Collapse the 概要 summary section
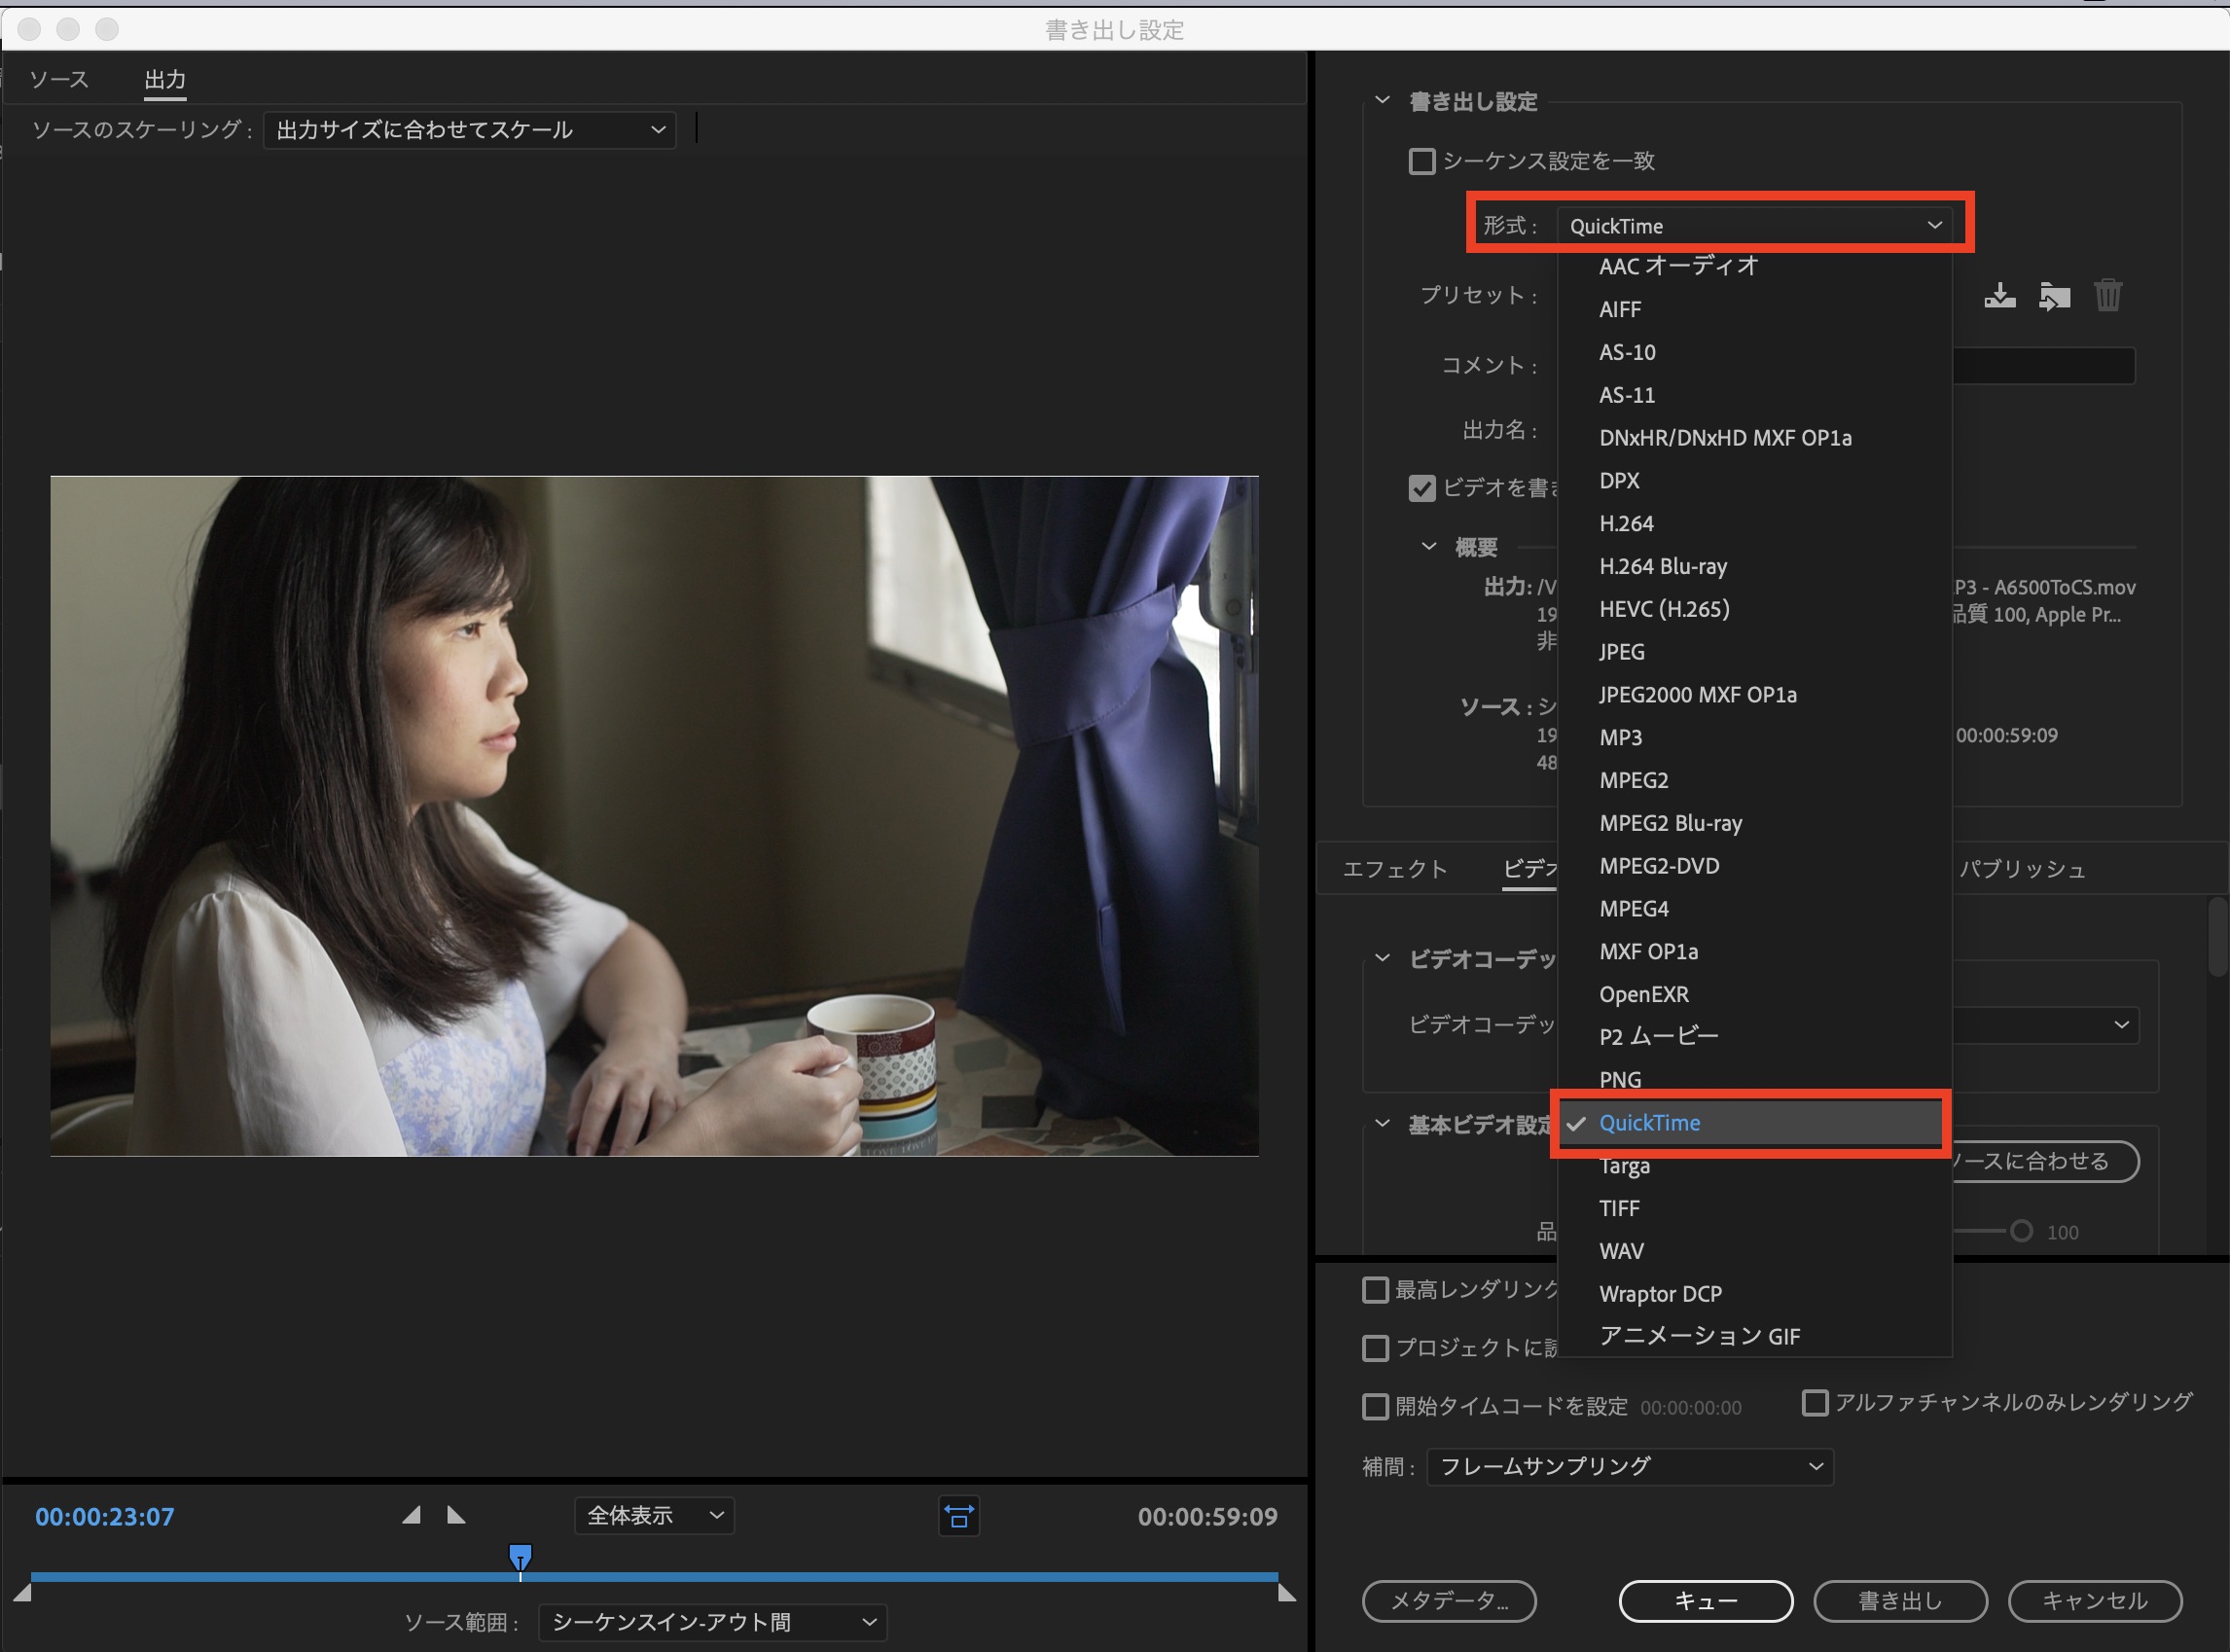Viewport: 2230px width, 1652px height. 1429,546
